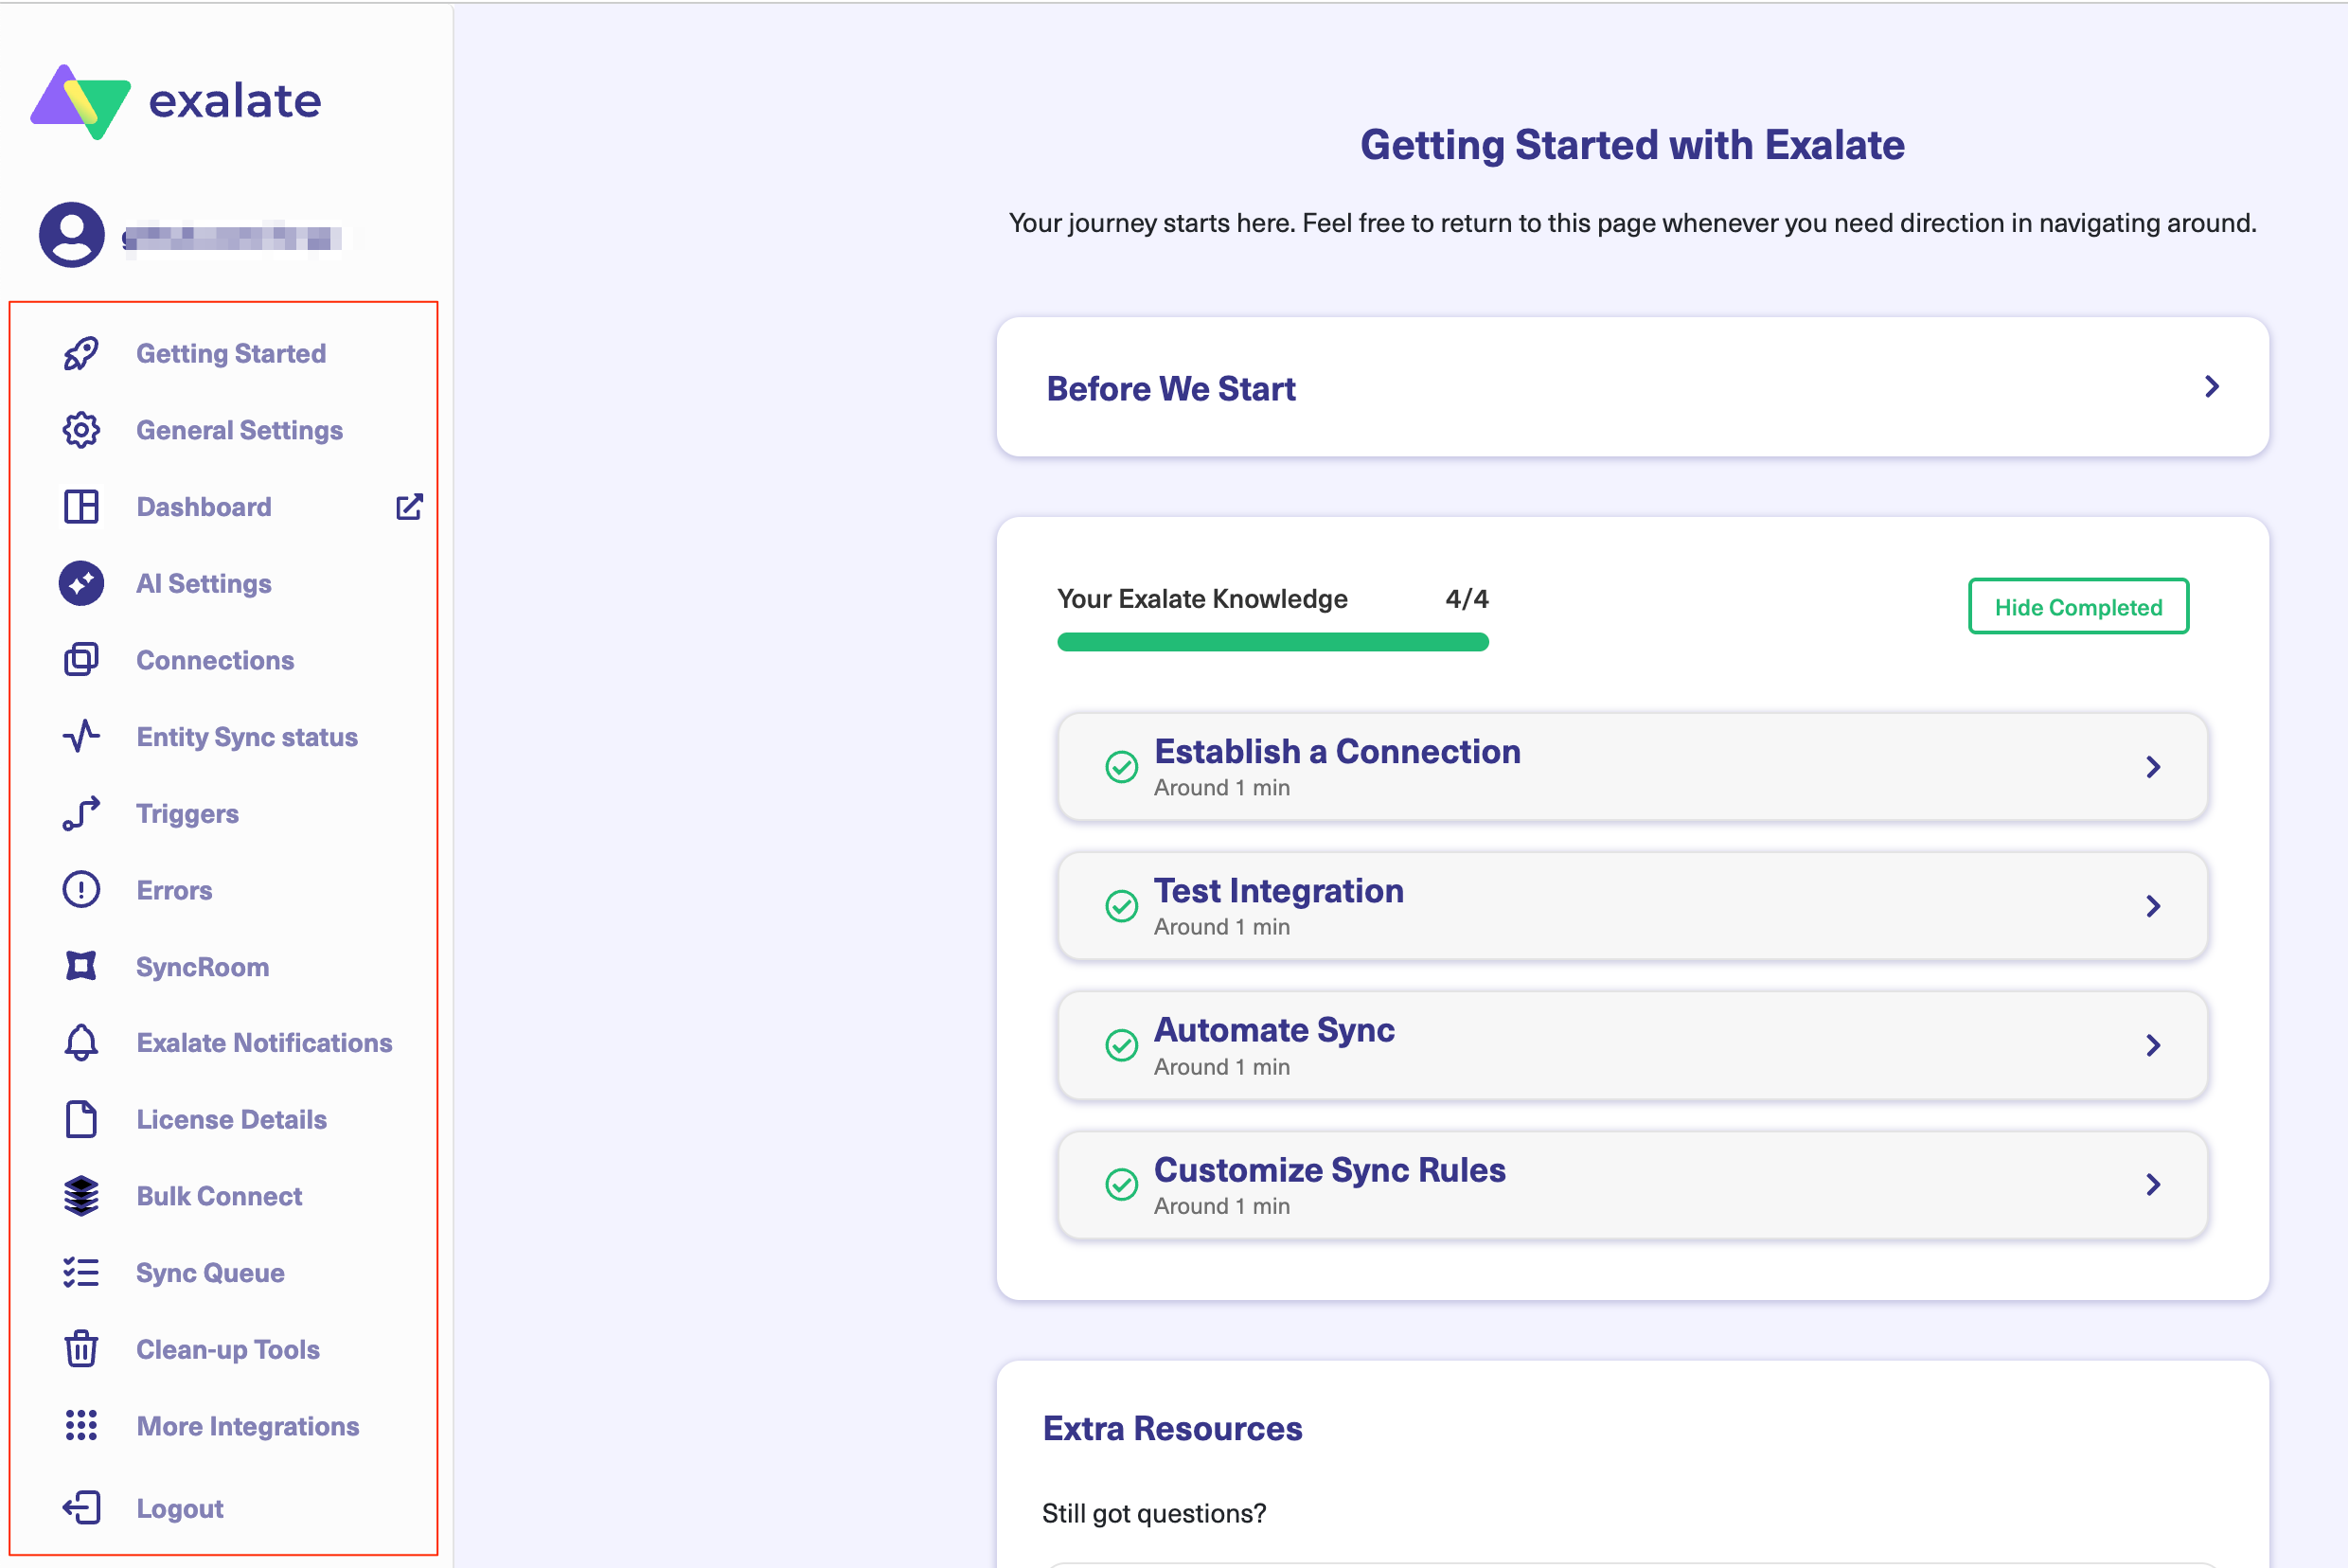Click Test Integration completed check circle

(x=1121, y=906)
